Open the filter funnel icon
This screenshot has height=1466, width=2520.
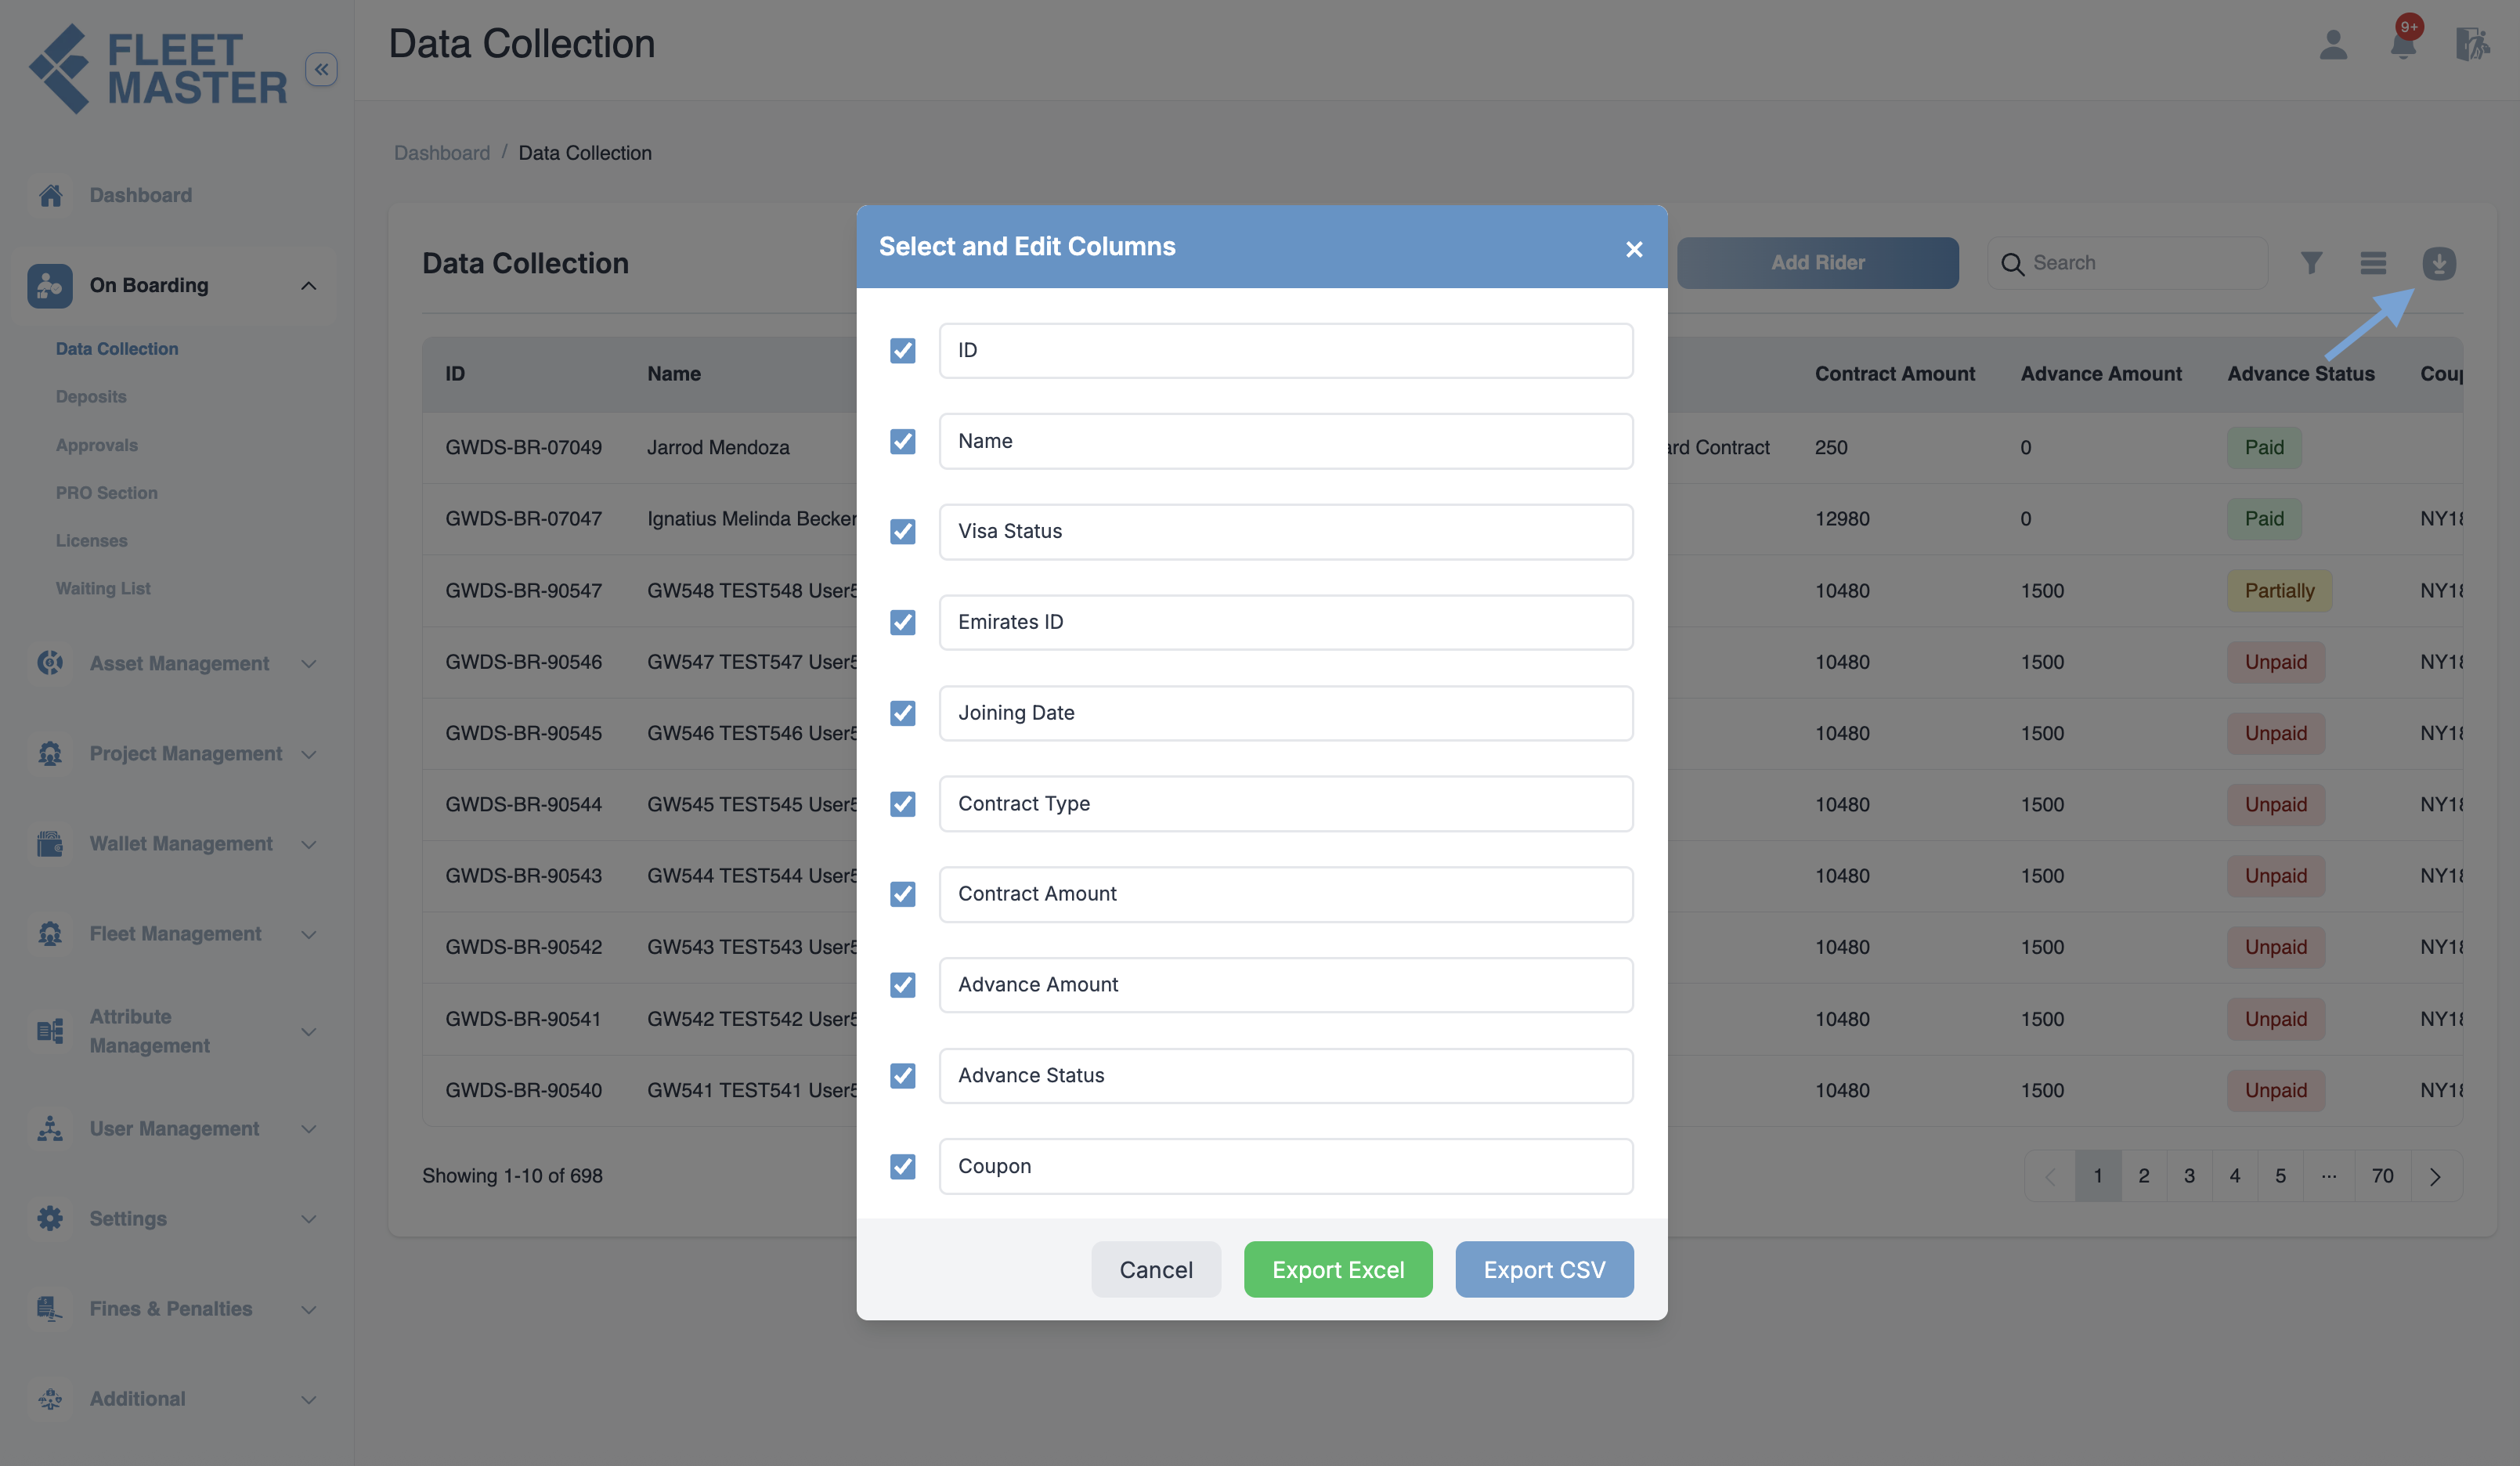[2311, 263]
